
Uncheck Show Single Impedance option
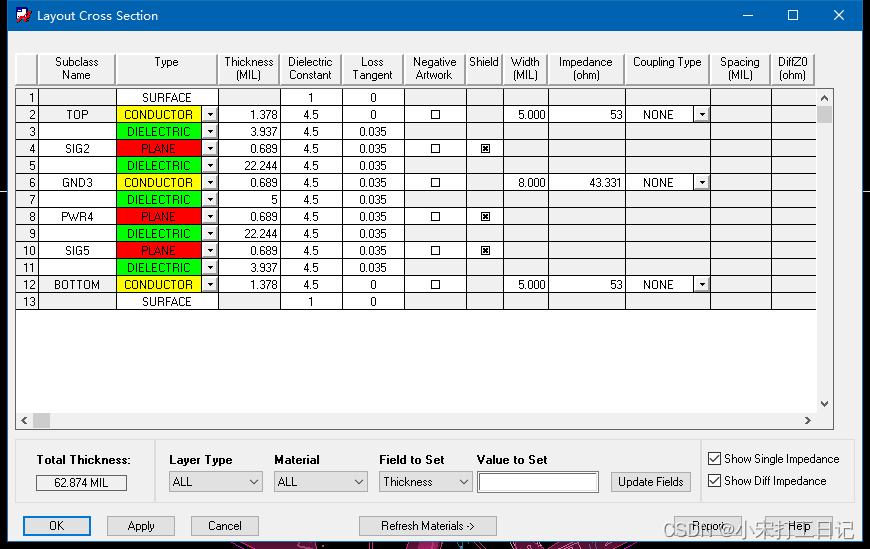[714, 459]
